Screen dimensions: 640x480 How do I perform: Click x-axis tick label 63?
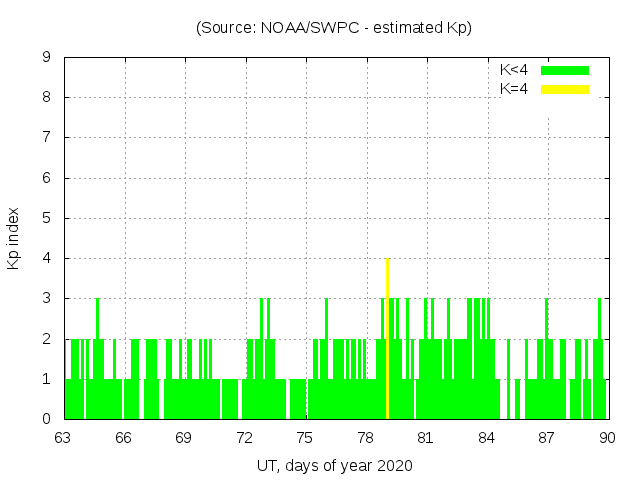click(64, 438)
